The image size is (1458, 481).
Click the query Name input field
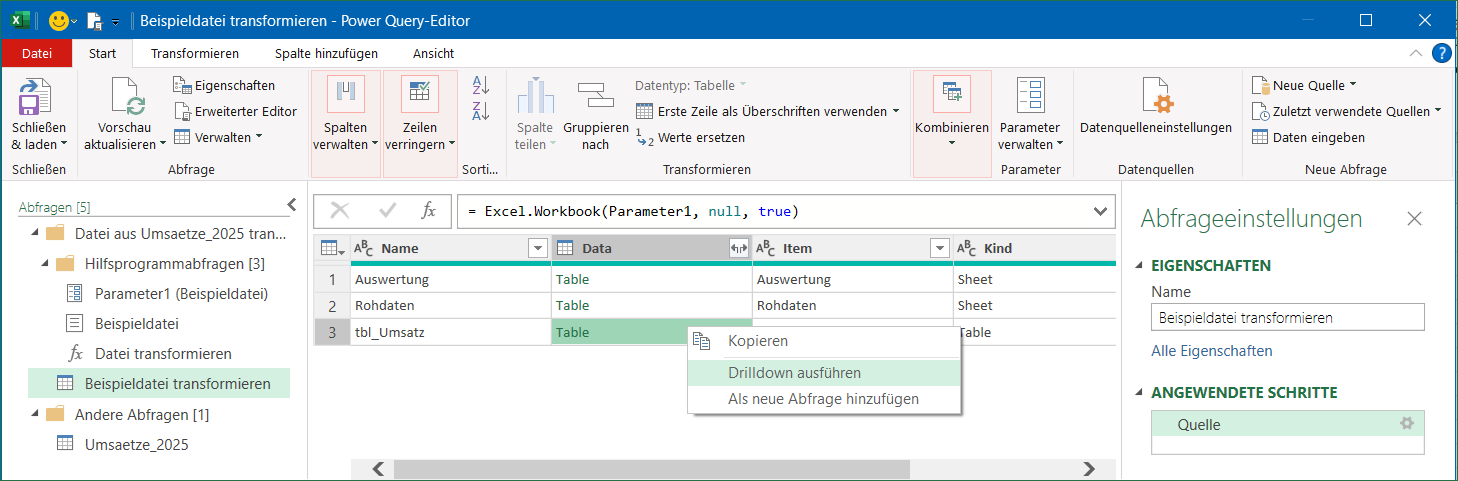click(1287, 317)
